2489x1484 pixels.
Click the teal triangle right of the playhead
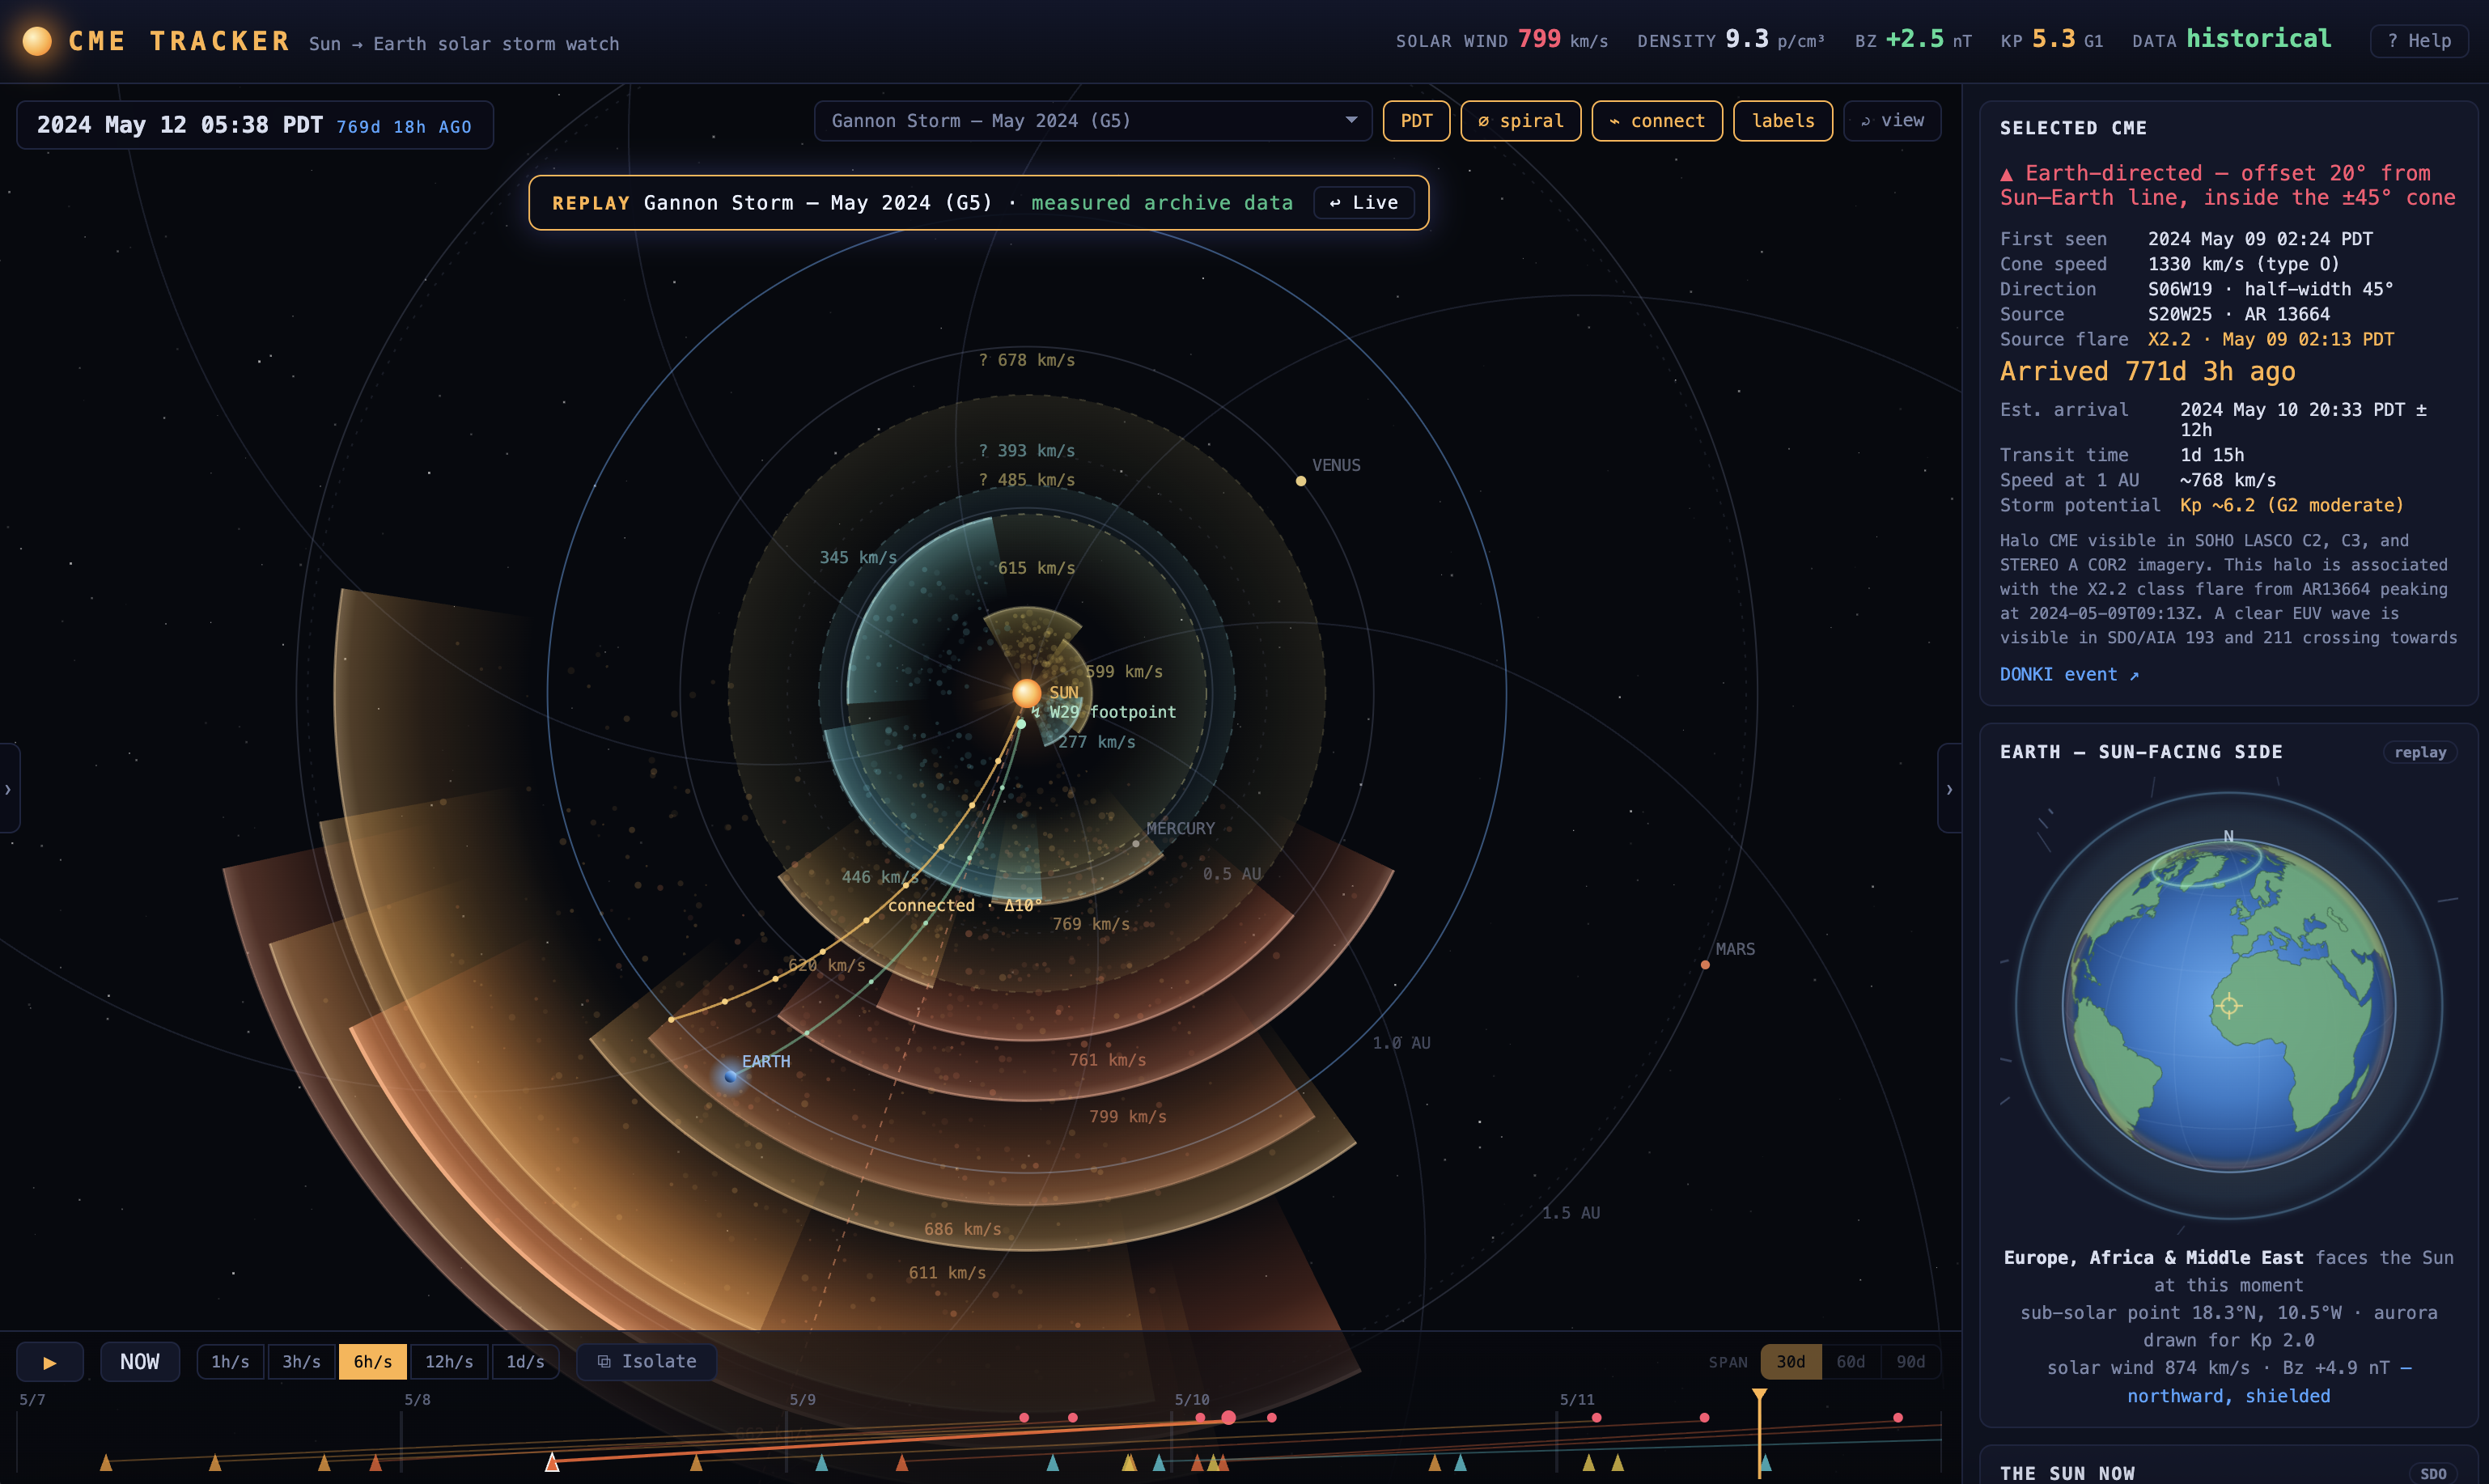[1765, 1462]
